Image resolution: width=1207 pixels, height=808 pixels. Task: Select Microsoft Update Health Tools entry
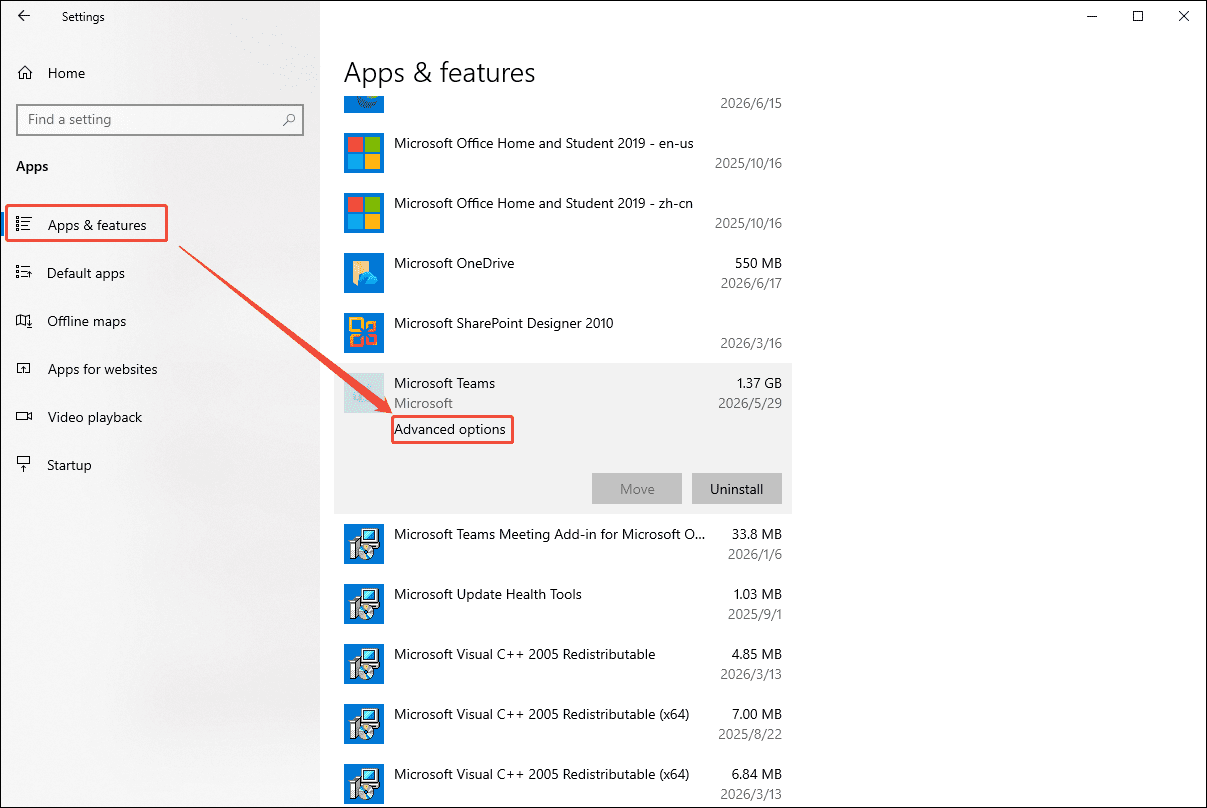tap(488, 594)
